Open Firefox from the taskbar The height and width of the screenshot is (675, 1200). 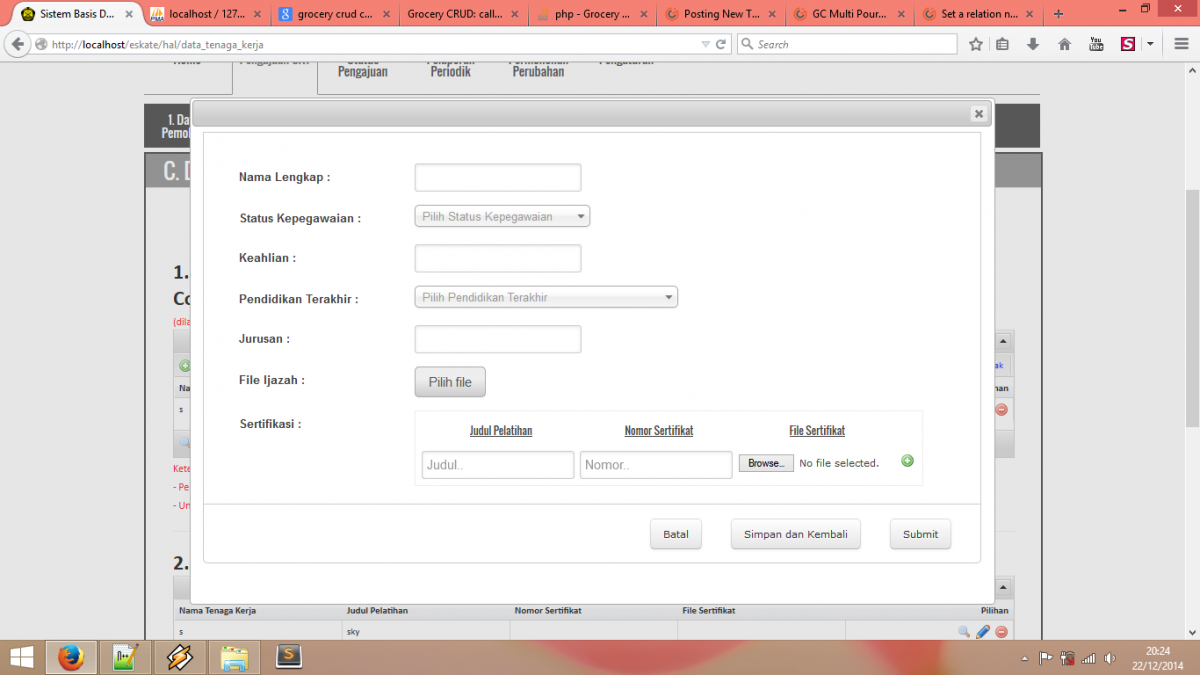point(71,657)
